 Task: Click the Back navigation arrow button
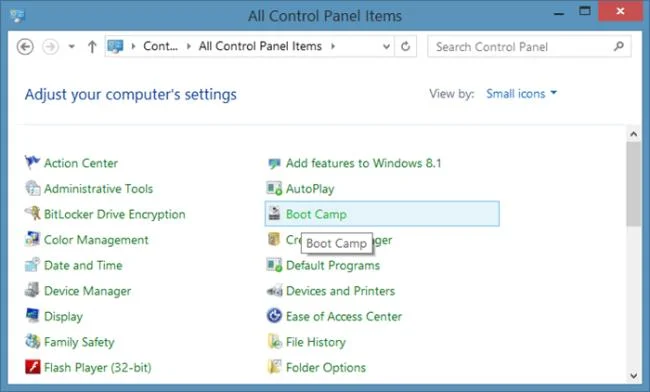coord(25,46)
